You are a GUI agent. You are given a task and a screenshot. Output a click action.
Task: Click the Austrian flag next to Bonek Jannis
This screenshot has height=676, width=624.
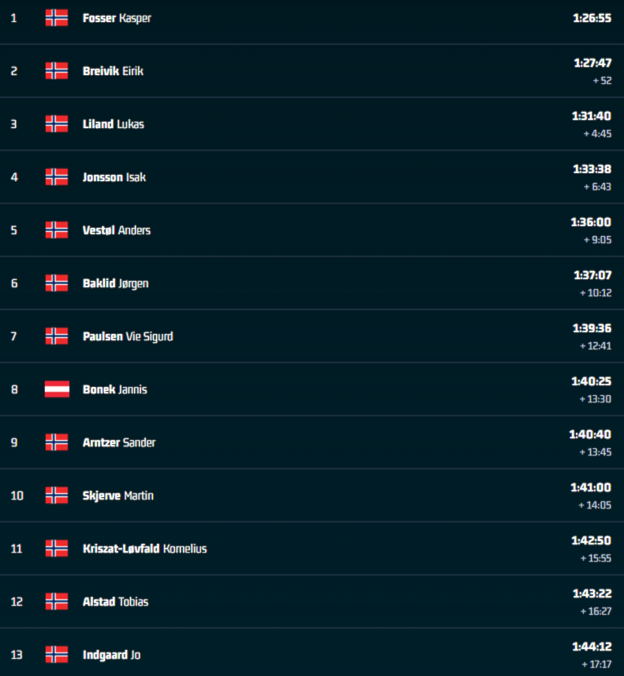pyautogui.click(x=56, y=389)
